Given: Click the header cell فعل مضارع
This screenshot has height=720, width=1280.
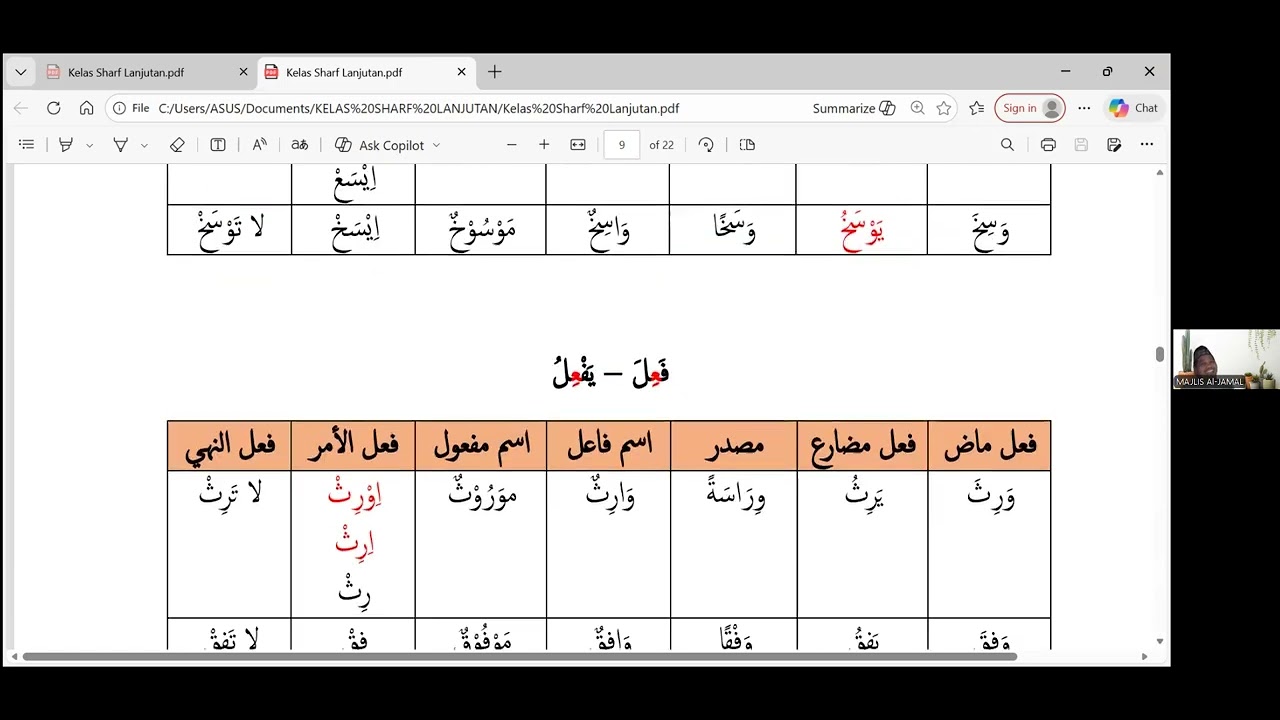Looking at the screenshot, I should [x=863, y=446].
